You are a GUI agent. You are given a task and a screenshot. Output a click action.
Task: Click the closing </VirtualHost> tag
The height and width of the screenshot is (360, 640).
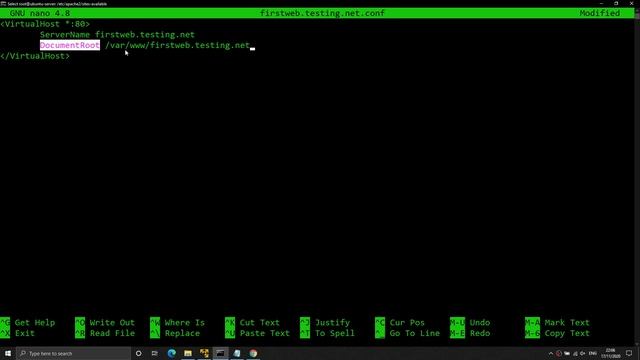pos(35,56)
